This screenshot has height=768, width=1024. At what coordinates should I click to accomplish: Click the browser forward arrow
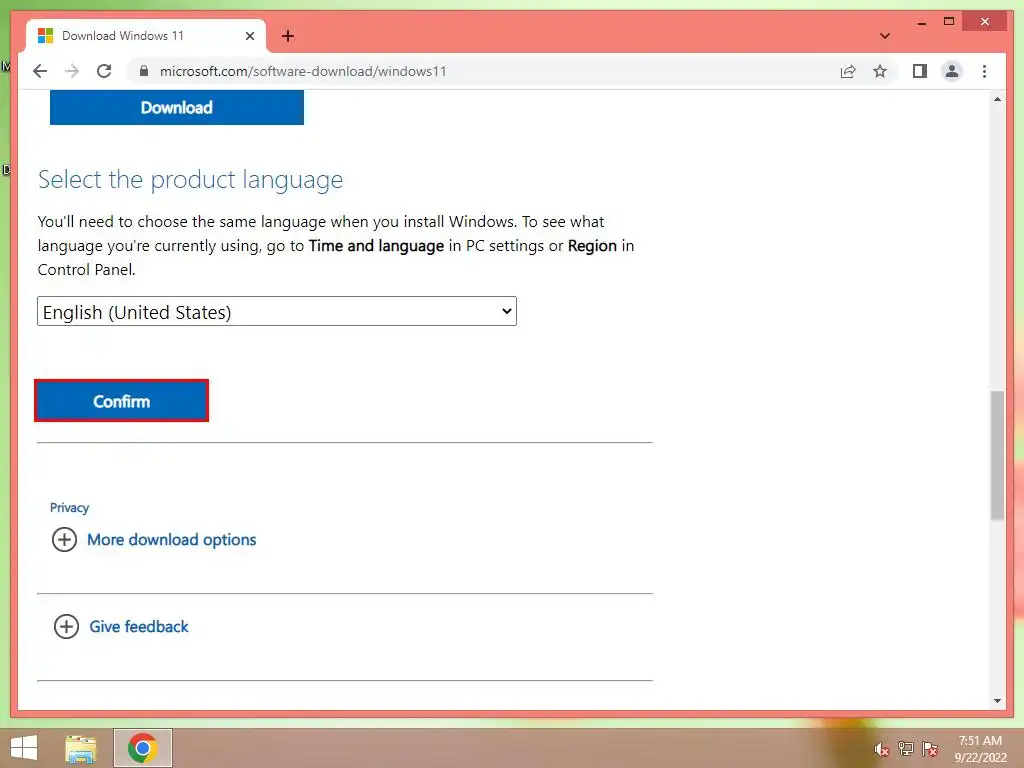click(72, 71)
